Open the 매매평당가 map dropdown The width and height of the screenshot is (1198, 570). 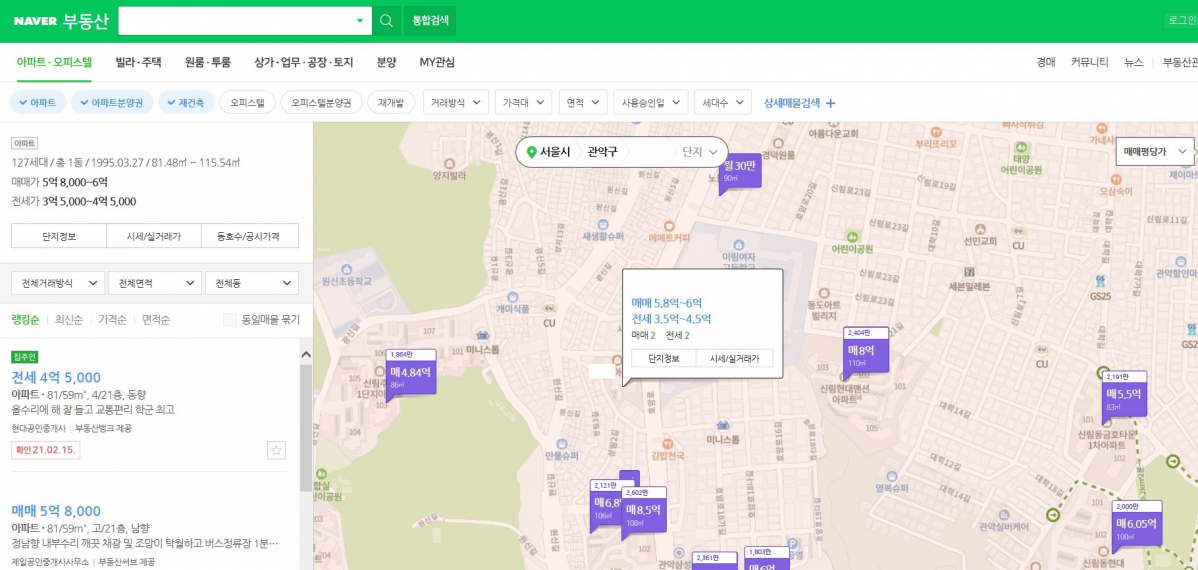click(x=1154, y=152)
